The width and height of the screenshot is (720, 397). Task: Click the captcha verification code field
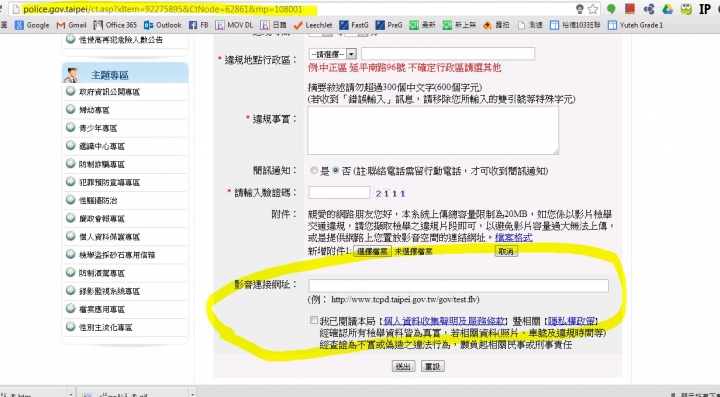coord(339,193)
